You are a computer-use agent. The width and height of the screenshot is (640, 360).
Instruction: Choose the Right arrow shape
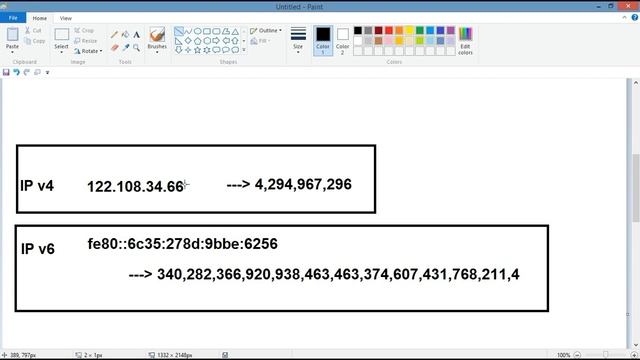point(216,41)
